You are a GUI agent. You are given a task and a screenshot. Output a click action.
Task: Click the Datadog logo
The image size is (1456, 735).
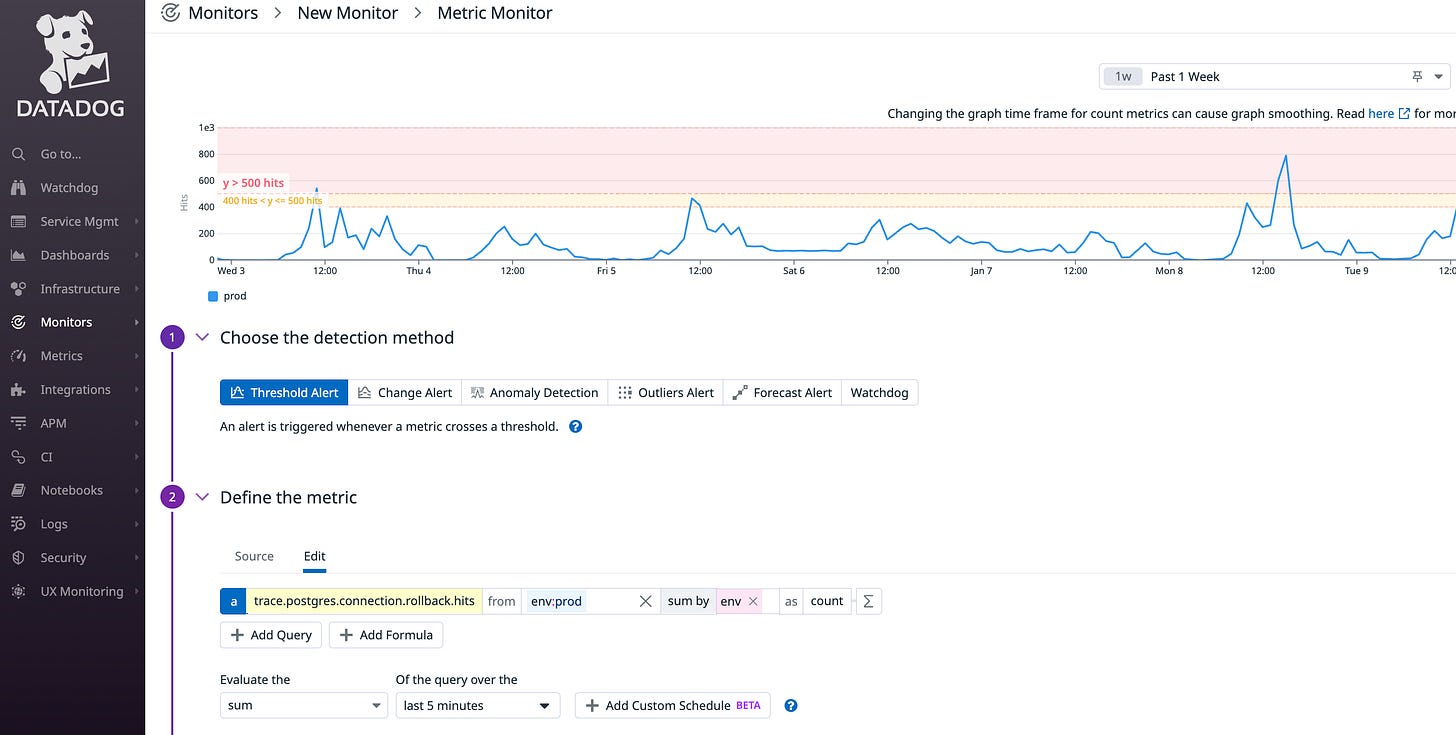(72, 62)
